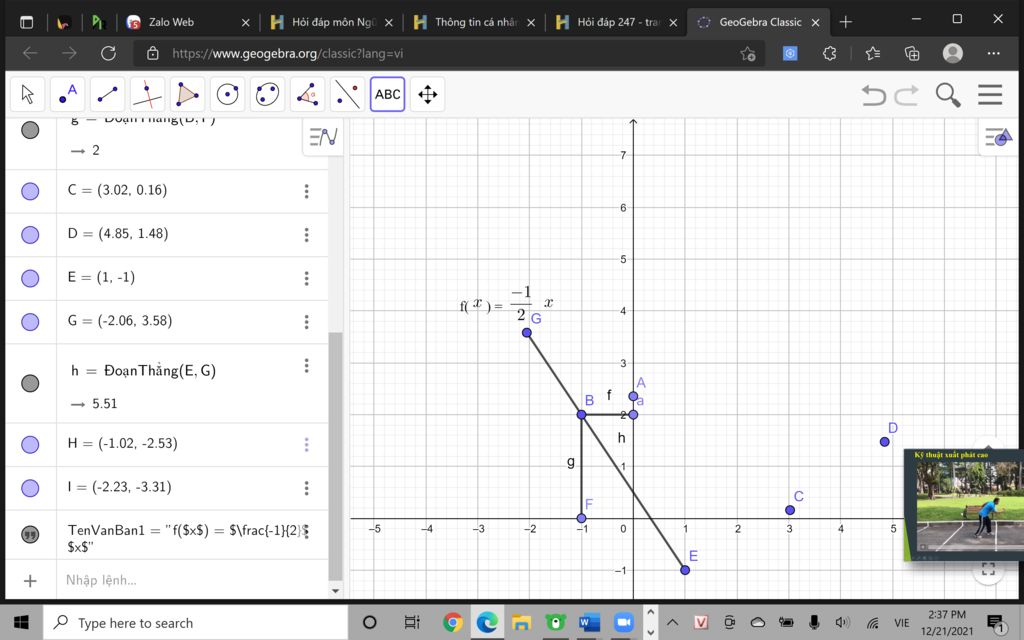This screenshot has width=1024, height=640.
Task: Select point E on the graph
Action: 685,570
